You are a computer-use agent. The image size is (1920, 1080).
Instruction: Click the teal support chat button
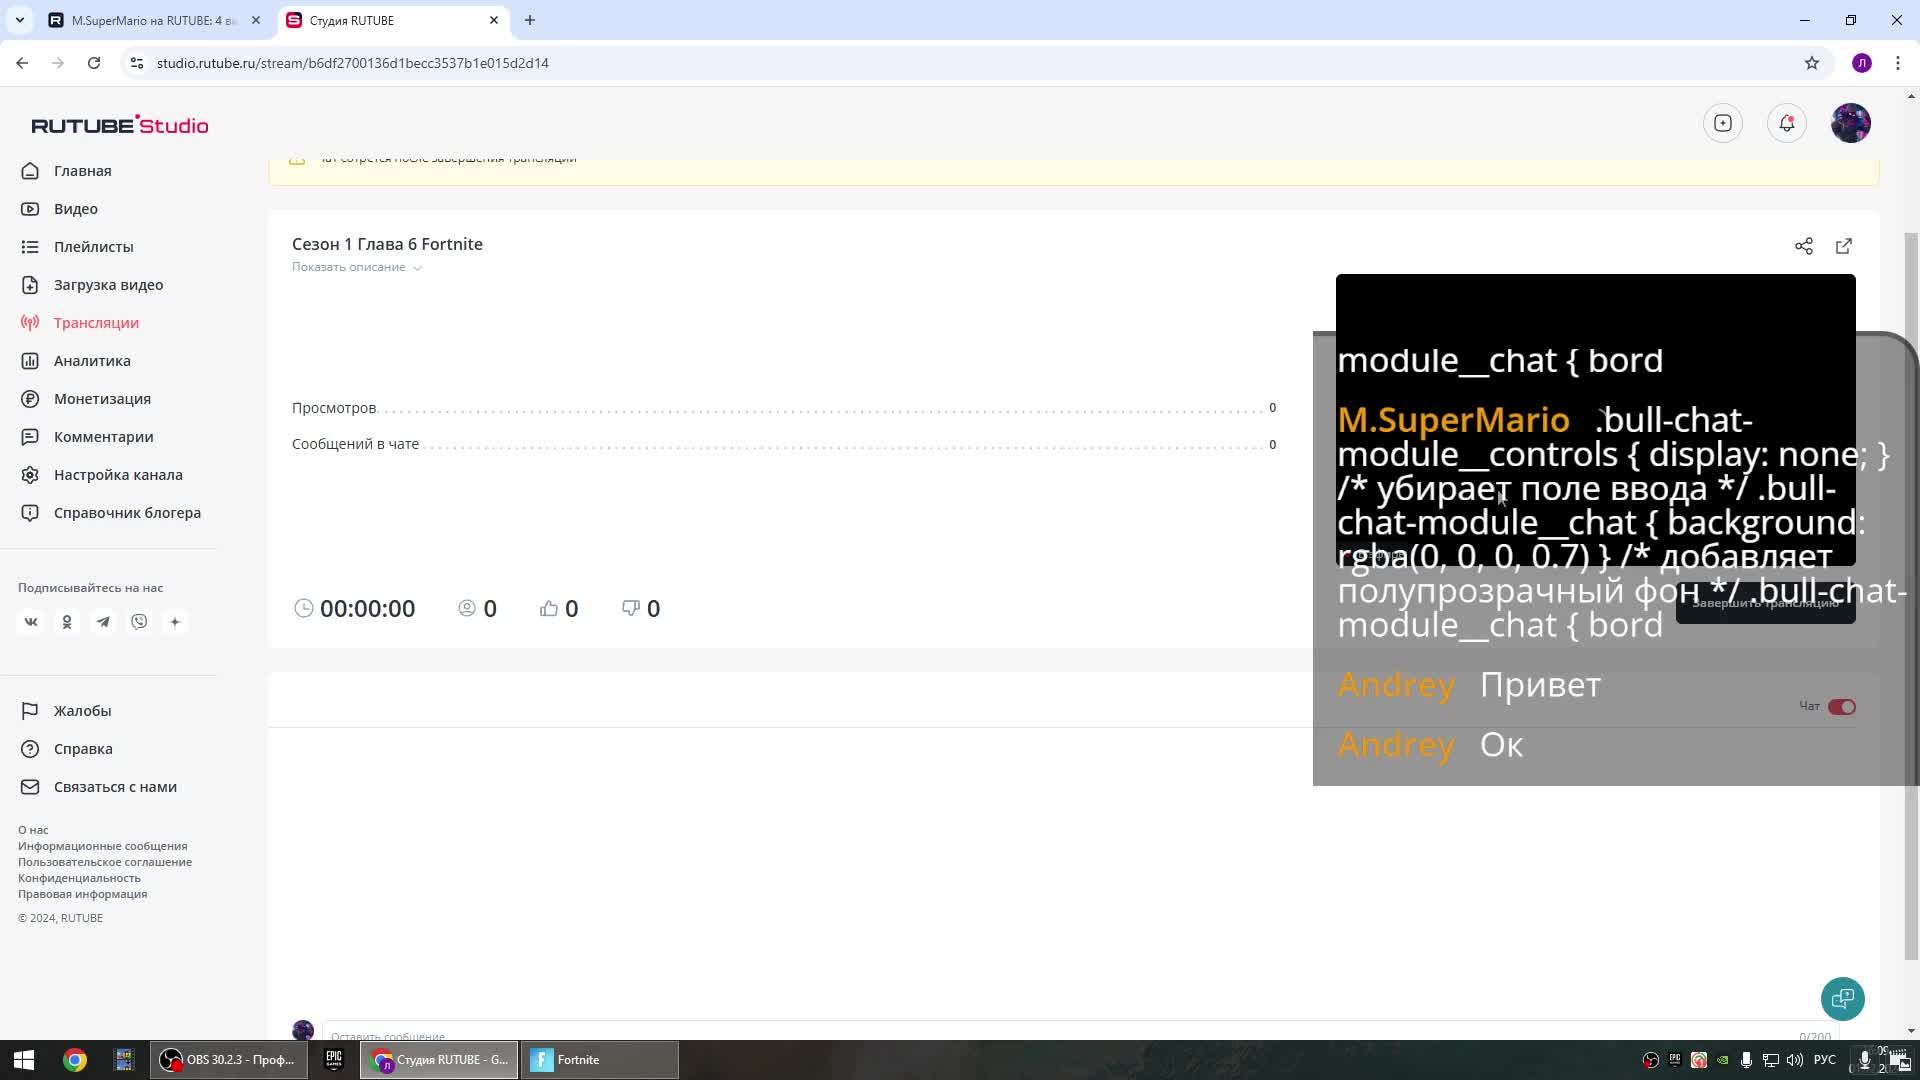pos(1842,998)
